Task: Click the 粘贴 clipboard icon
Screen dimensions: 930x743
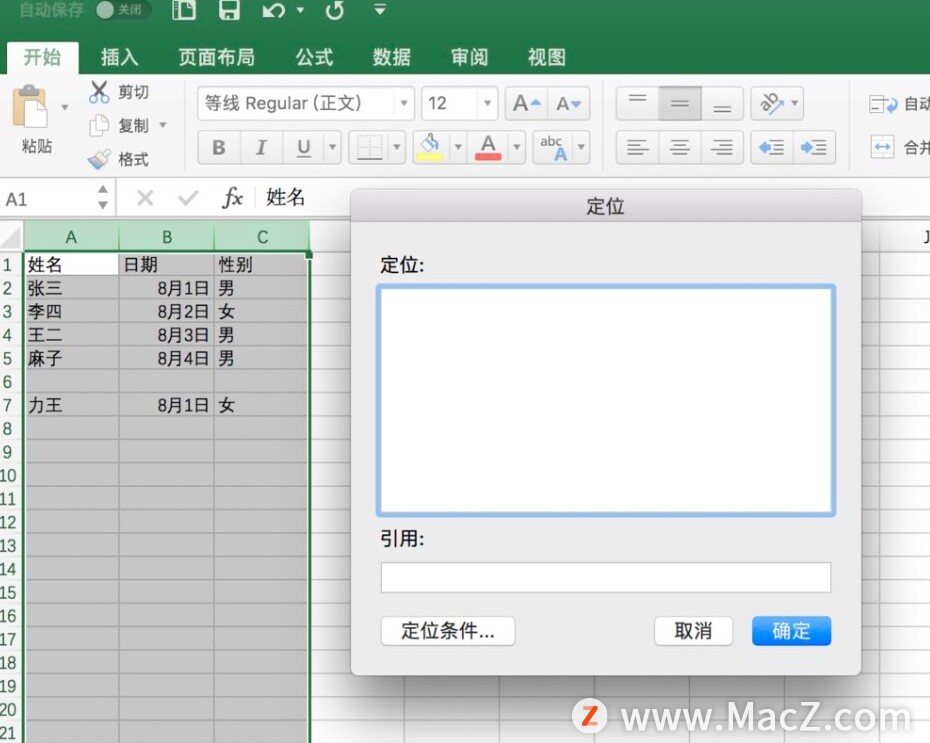Action: [x=30, y=106]
